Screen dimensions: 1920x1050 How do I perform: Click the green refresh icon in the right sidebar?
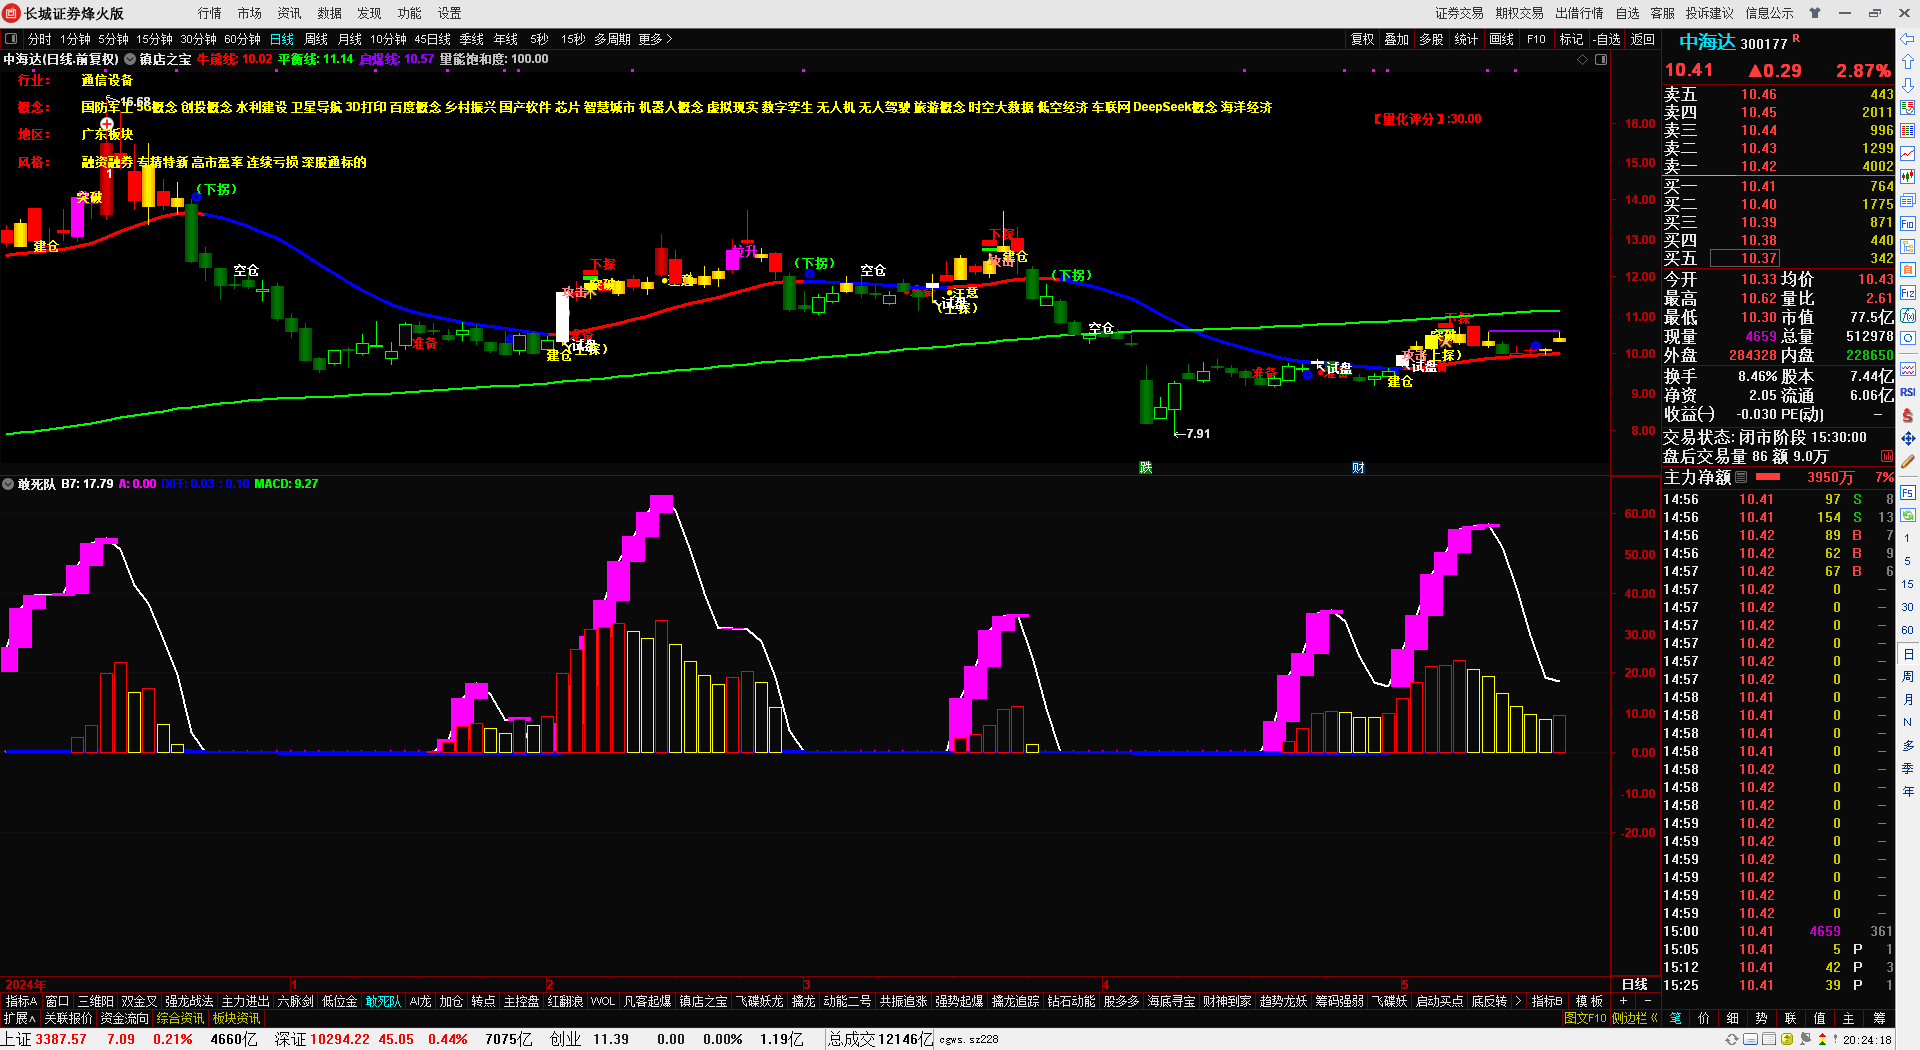click(1908, 516)
